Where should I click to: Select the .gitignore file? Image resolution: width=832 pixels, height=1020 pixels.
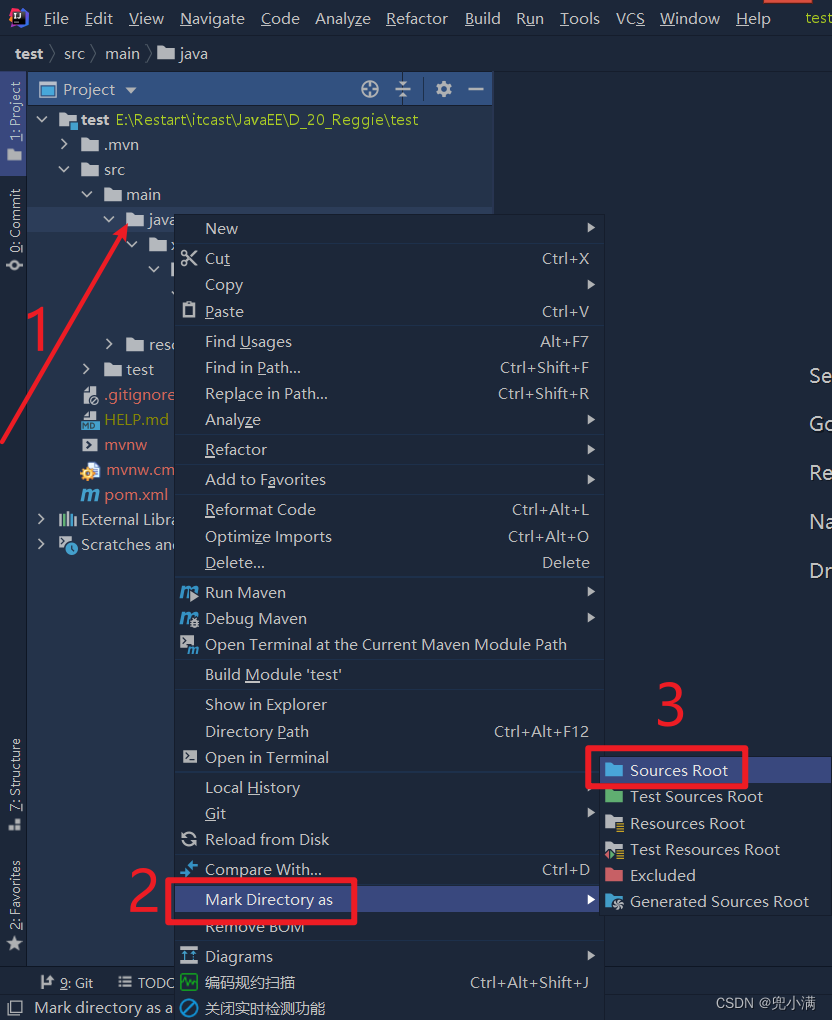tap(127, 394)
